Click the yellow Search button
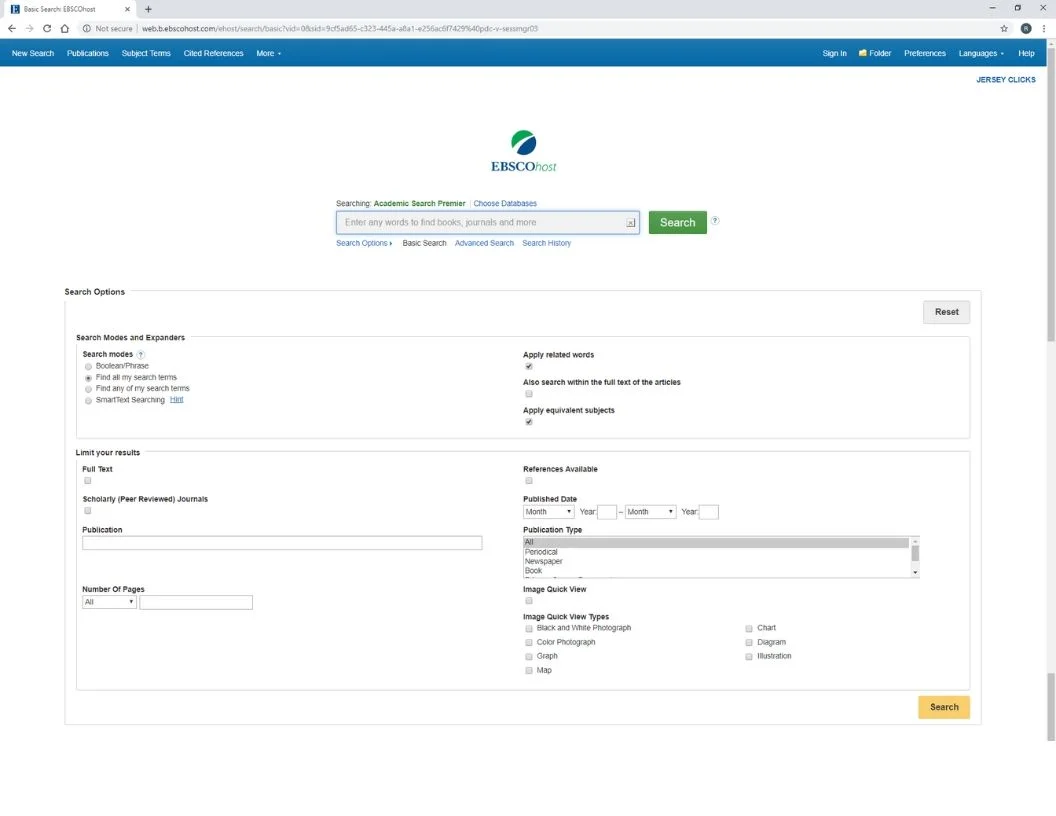This screenshot has width=1056, height=816. click(x=944, y=708)
